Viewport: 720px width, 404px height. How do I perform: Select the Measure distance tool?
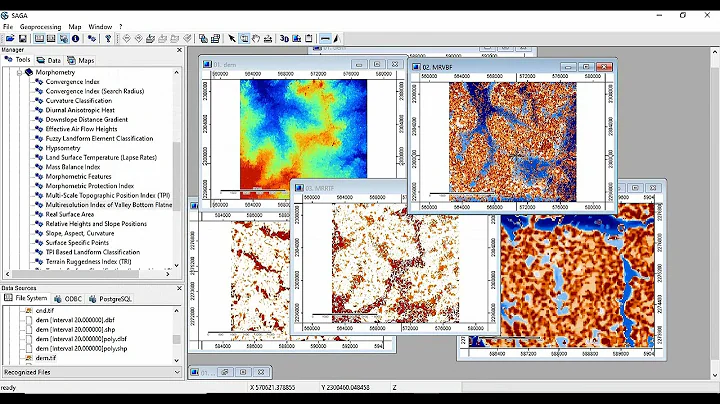pos(268,39)
